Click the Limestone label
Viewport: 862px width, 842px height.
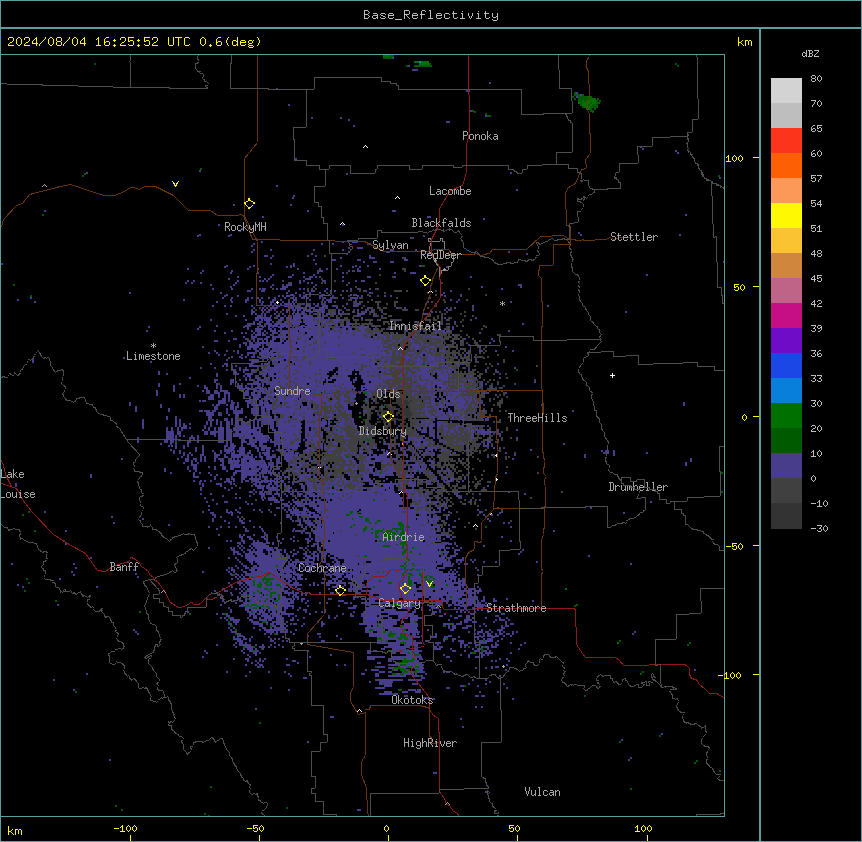[153, 356]
